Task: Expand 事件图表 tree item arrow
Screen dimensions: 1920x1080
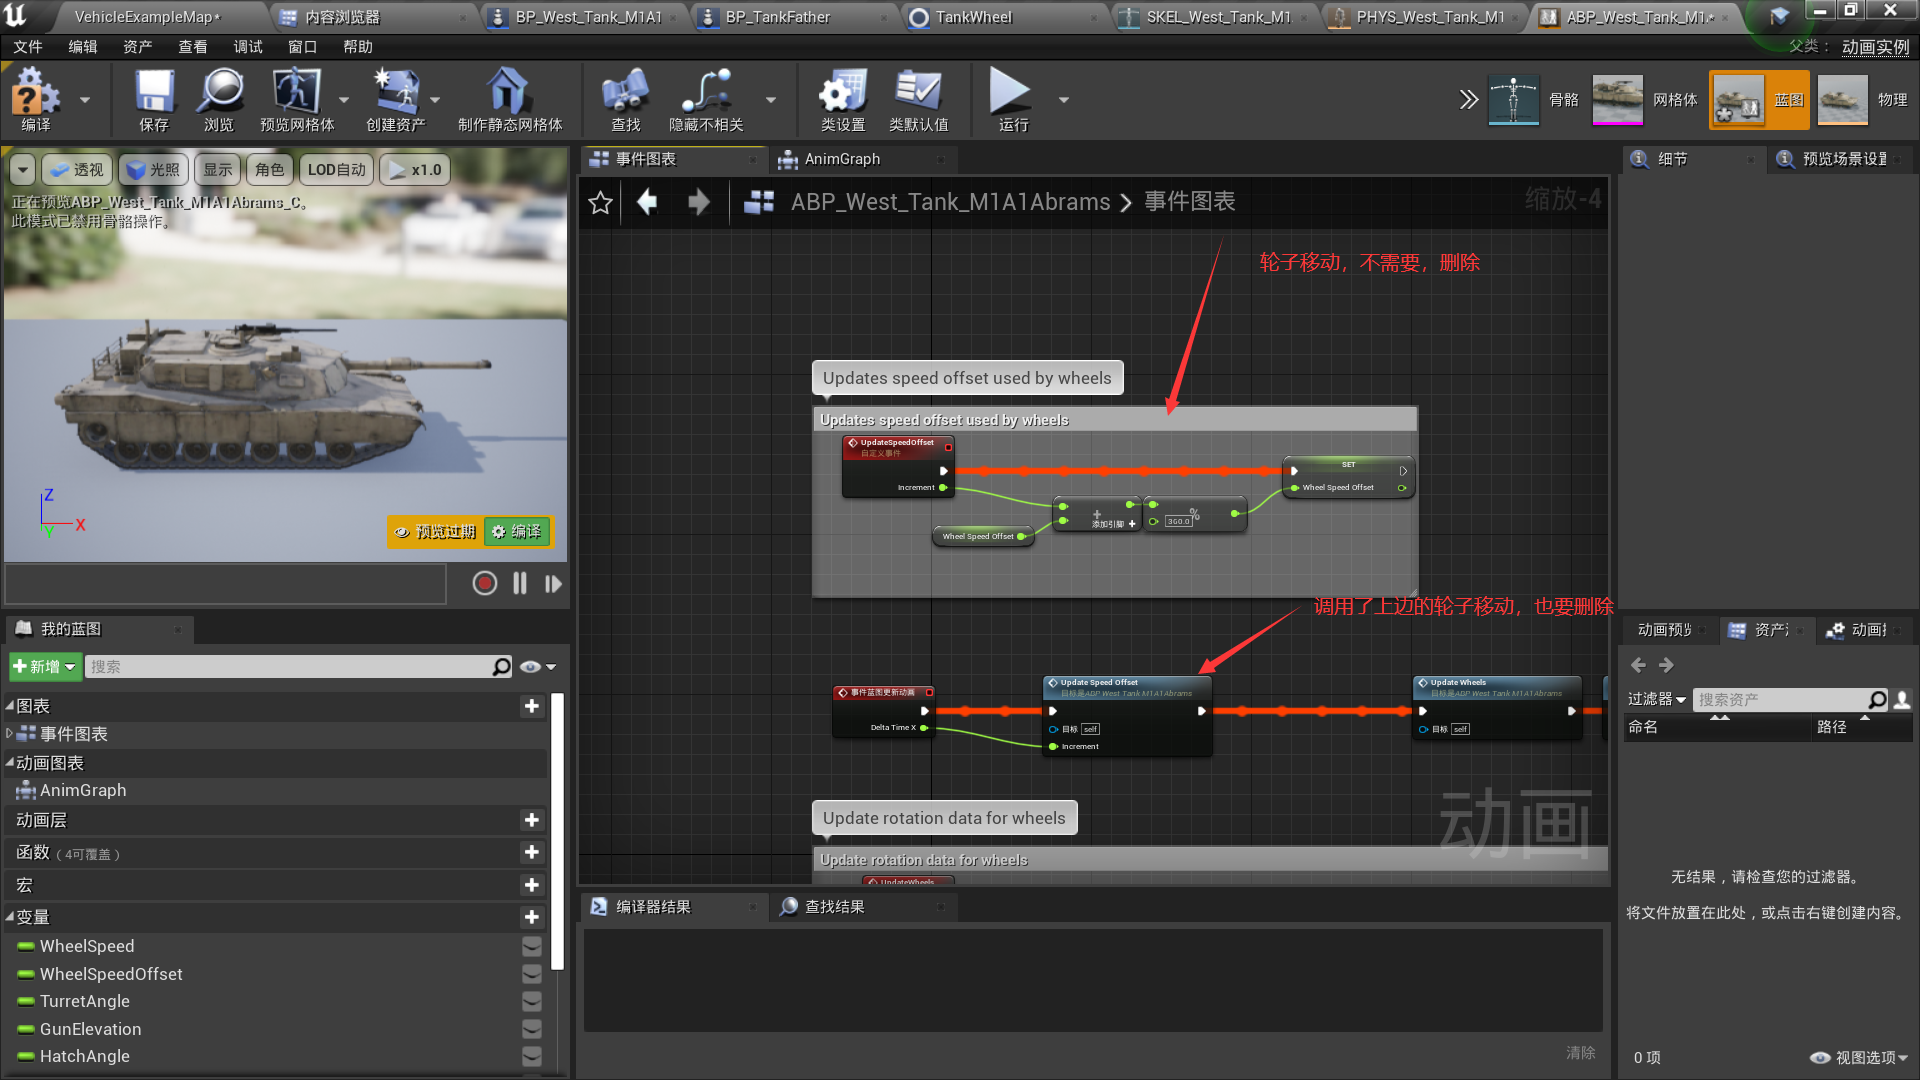Action: (x=10, y=734)
